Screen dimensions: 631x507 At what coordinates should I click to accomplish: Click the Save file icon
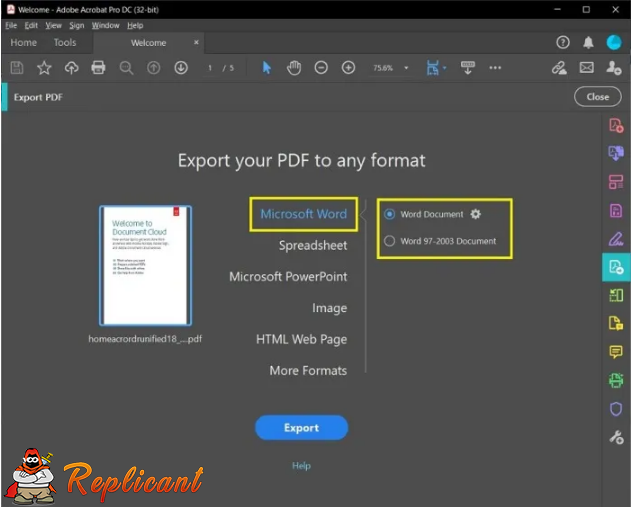(x=16, y=68)
